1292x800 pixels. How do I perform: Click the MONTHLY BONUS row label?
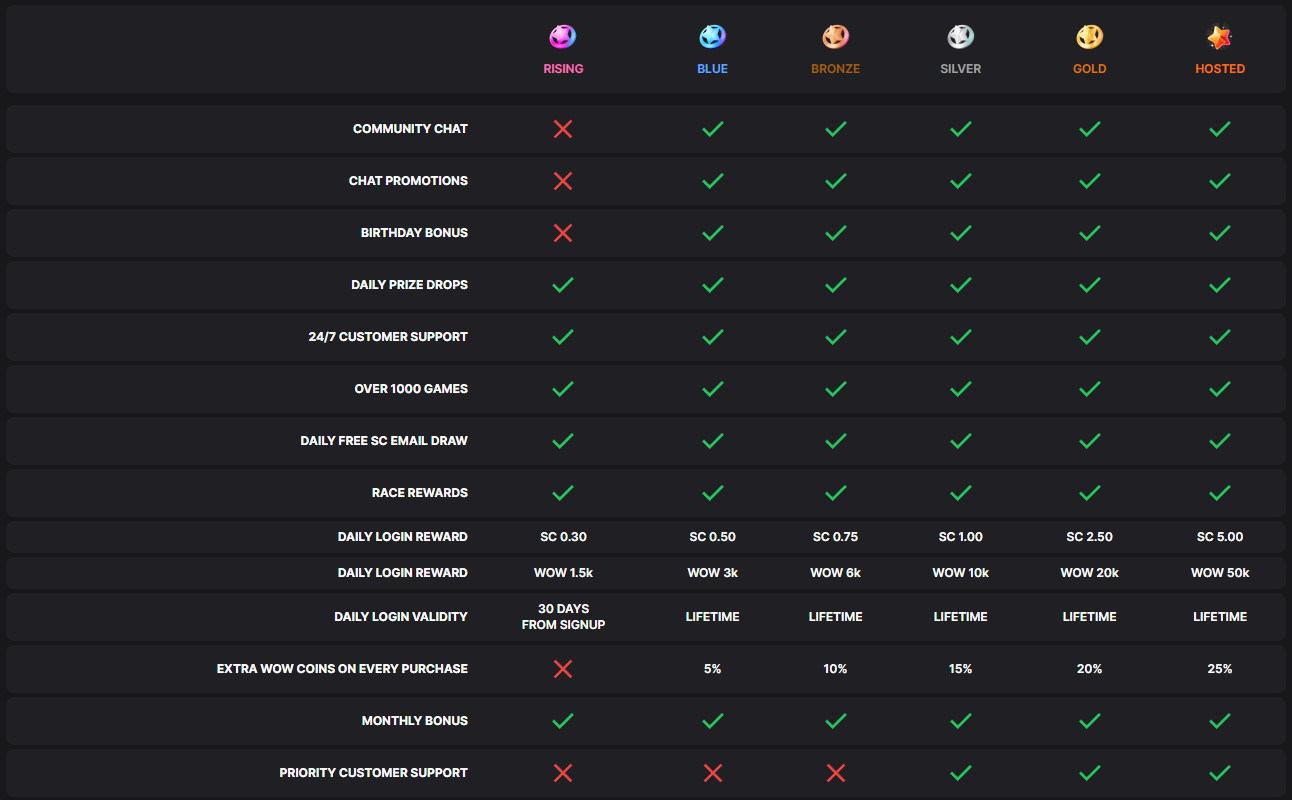(x=415, y=721)
